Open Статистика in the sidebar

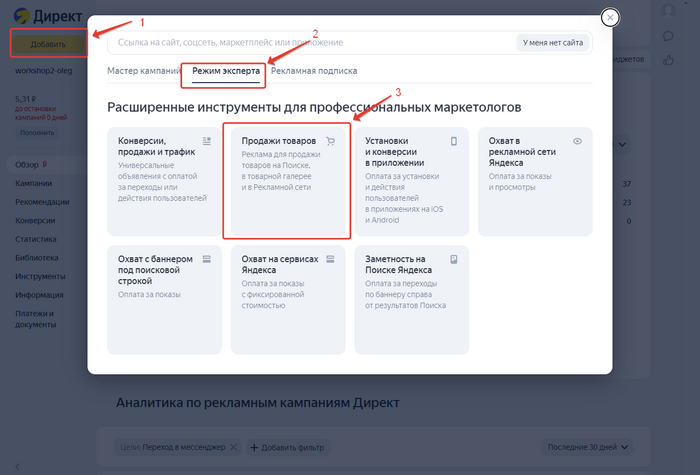[36, 239]
